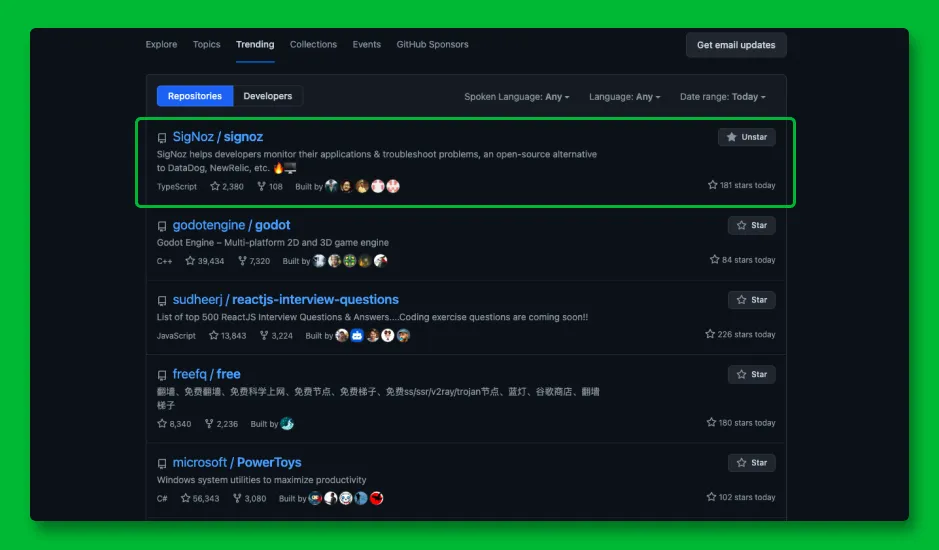Screen dimensions: 939x550
Task: Select the Repositories toggle button
Action: pos(195,96)
